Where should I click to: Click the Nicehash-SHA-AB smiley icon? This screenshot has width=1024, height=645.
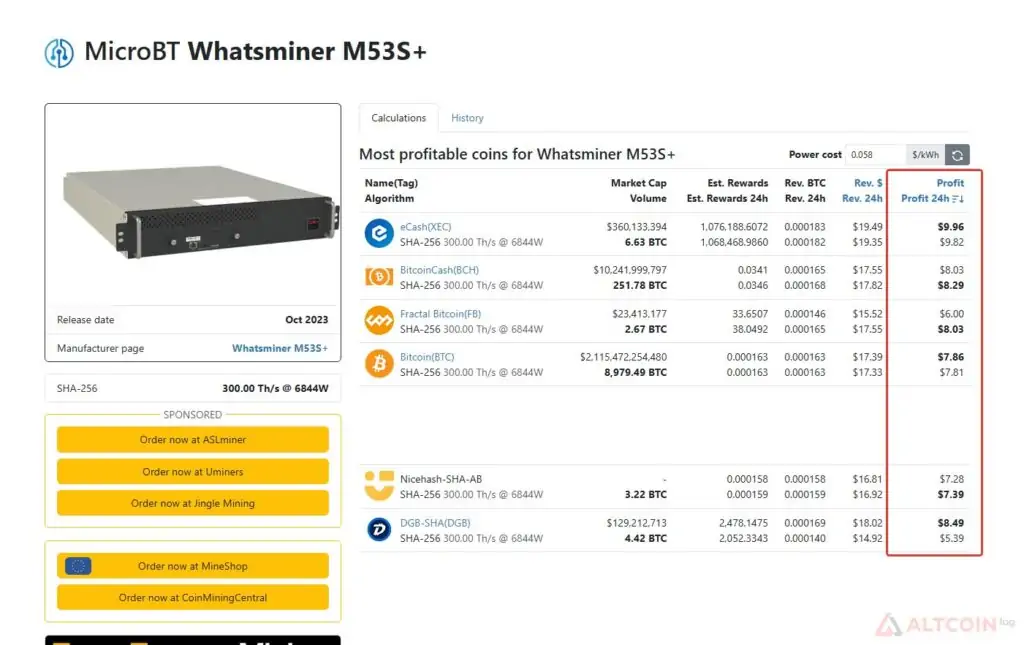coord(379,486)
